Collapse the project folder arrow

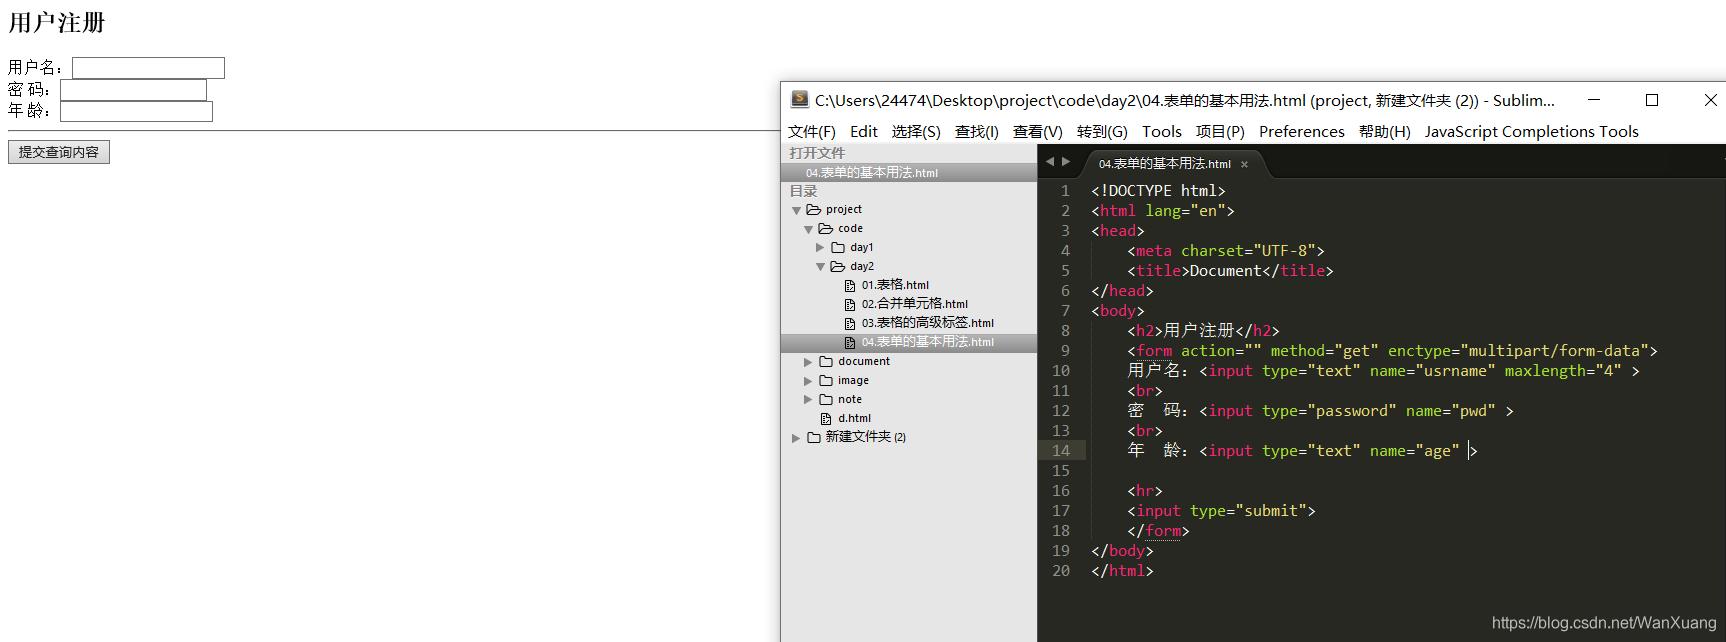pyautogui.click(x=797, y=210)
